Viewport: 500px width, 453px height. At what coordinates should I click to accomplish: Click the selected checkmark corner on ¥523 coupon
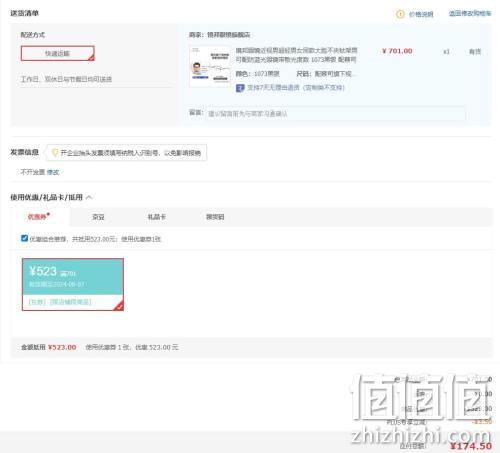pyautogui.click(x=119, y=306)
